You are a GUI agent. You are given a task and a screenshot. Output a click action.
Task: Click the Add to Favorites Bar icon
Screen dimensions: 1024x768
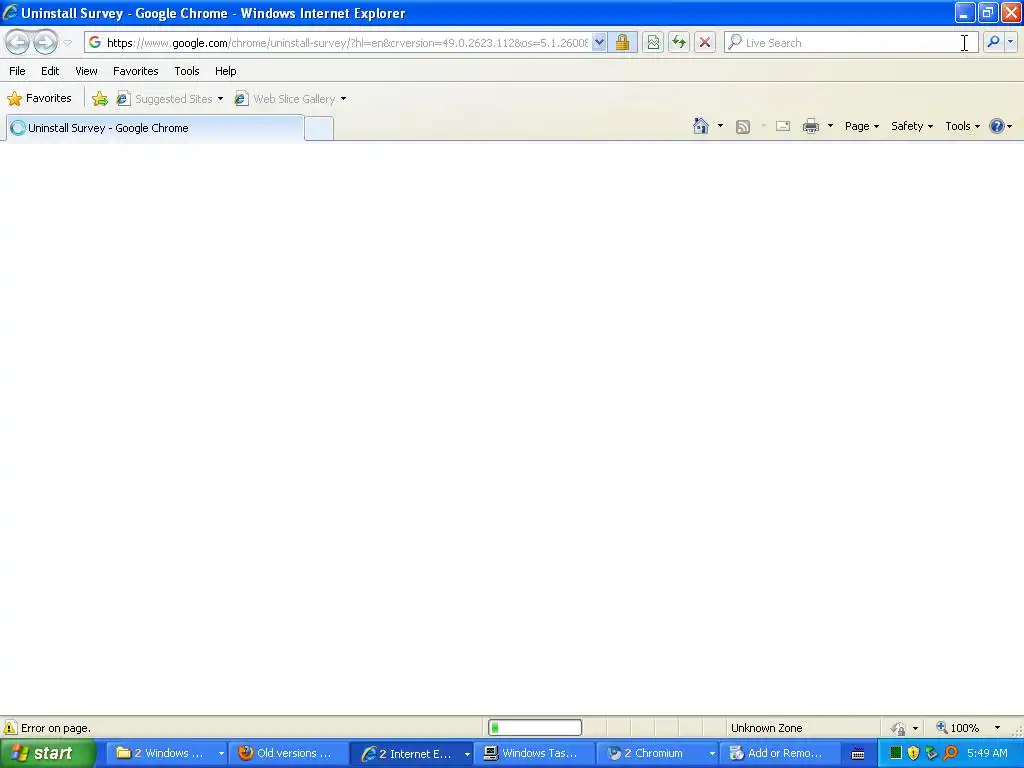click(x=100, y=99)
